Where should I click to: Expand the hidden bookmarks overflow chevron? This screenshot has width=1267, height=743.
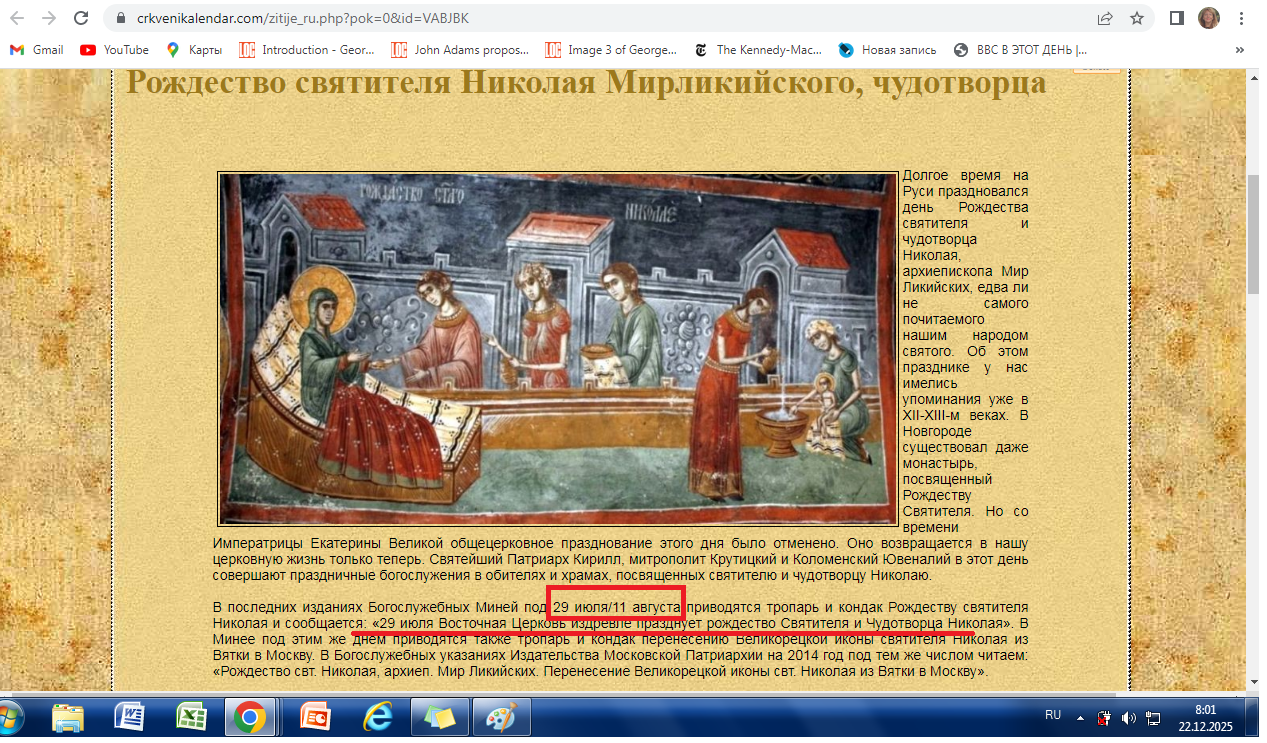[x=1240, y=50]
